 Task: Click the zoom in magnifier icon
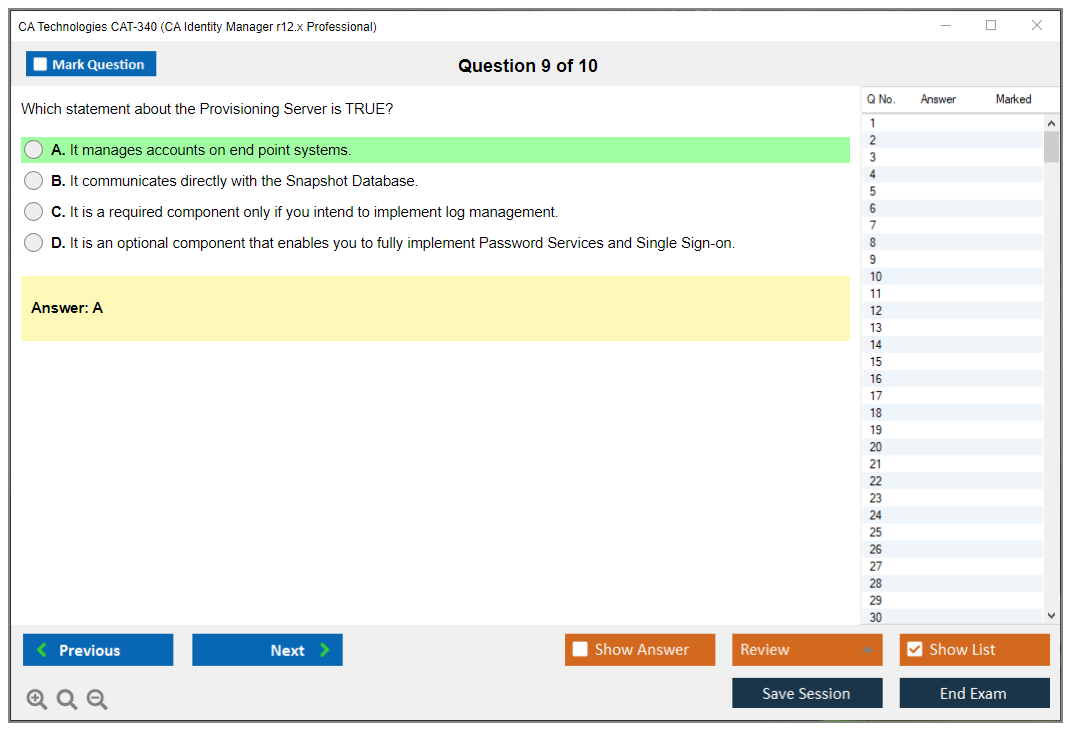[x=37, y=700]
